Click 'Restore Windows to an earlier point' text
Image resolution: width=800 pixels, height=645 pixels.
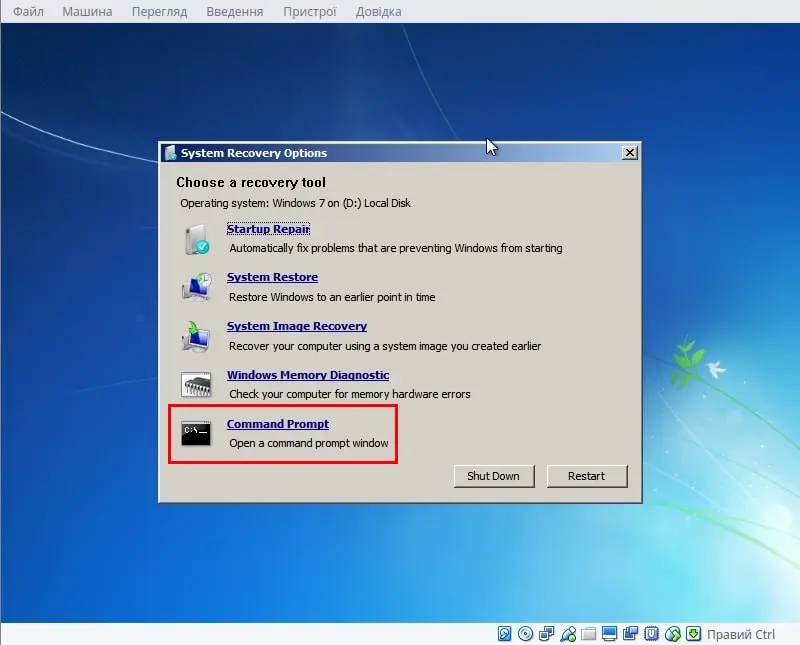point(332,297)
